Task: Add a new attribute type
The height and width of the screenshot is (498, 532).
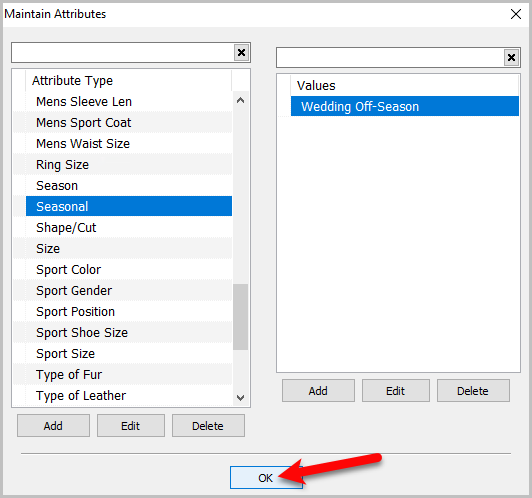Action: [53, 425]
